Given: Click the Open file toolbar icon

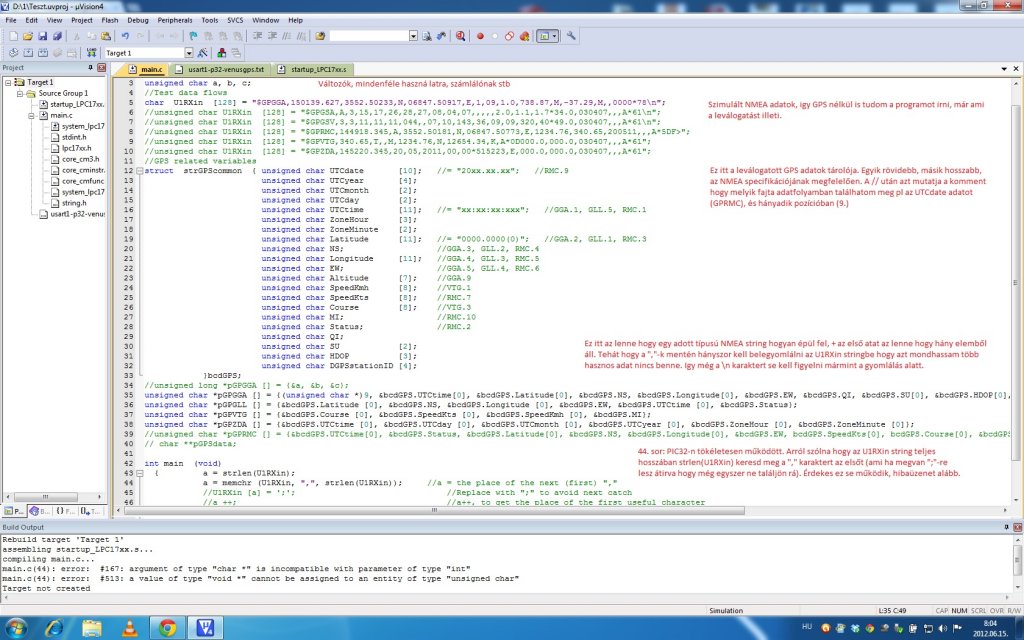Looking at the screenshot, I should [27, 36].
